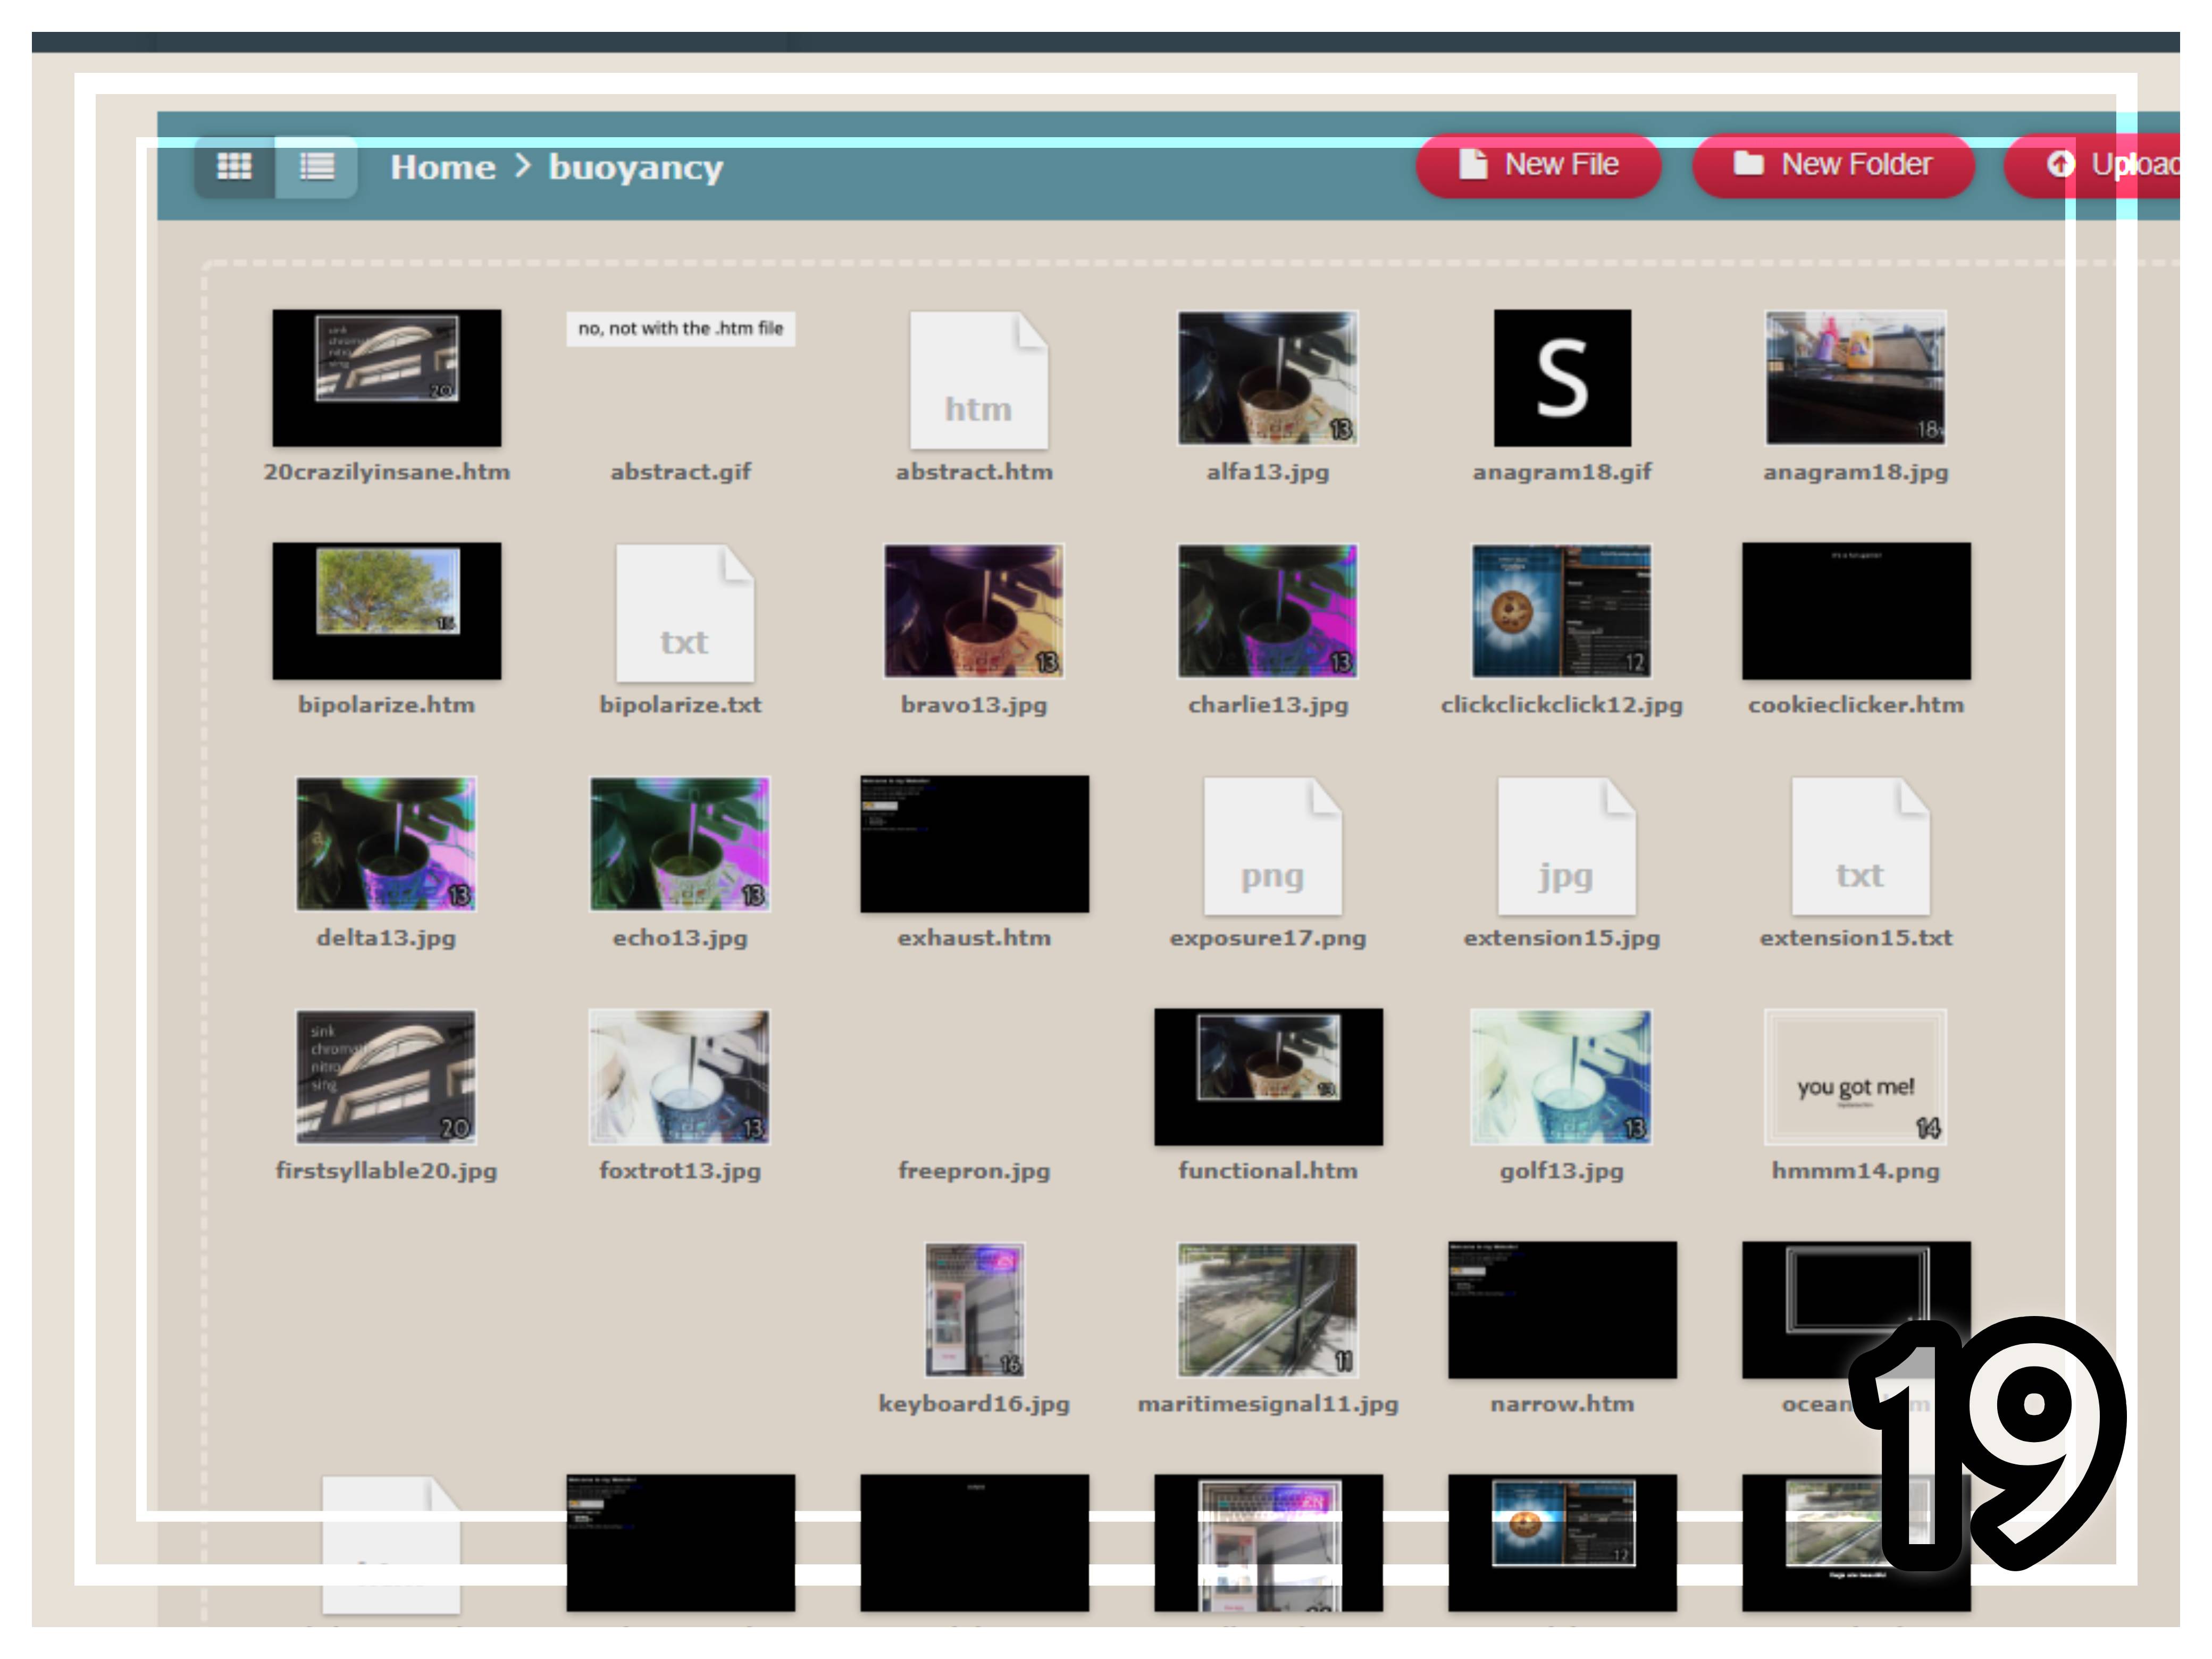
Task: Open cookieclicker.htm thumbnail
Action: 1856,611
